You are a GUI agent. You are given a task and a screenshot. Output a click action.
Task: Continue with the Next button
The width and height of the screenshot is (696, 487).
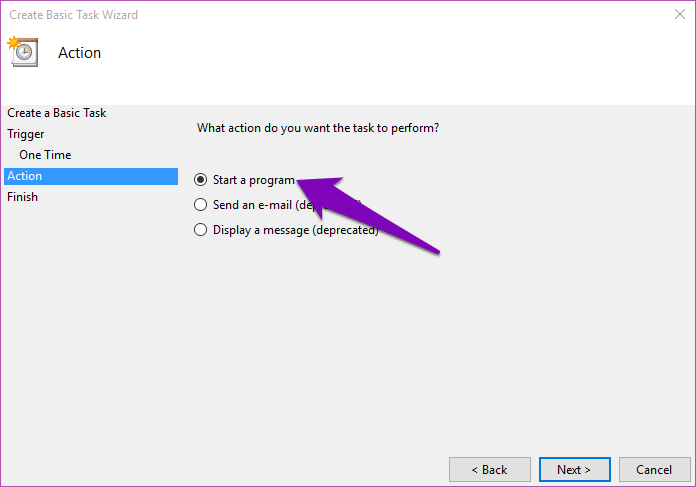575,469
